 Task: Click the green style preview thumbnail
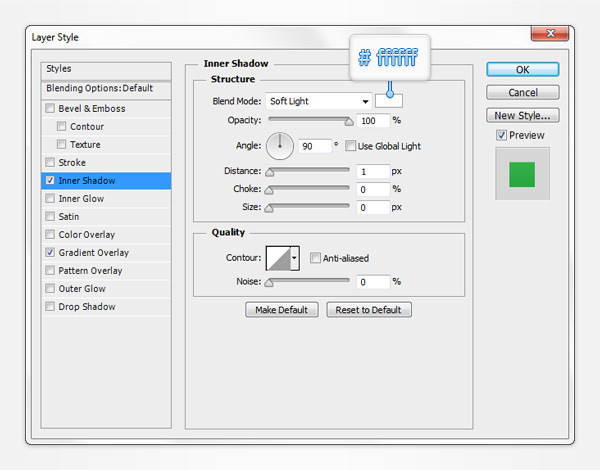tap(523, 174)
